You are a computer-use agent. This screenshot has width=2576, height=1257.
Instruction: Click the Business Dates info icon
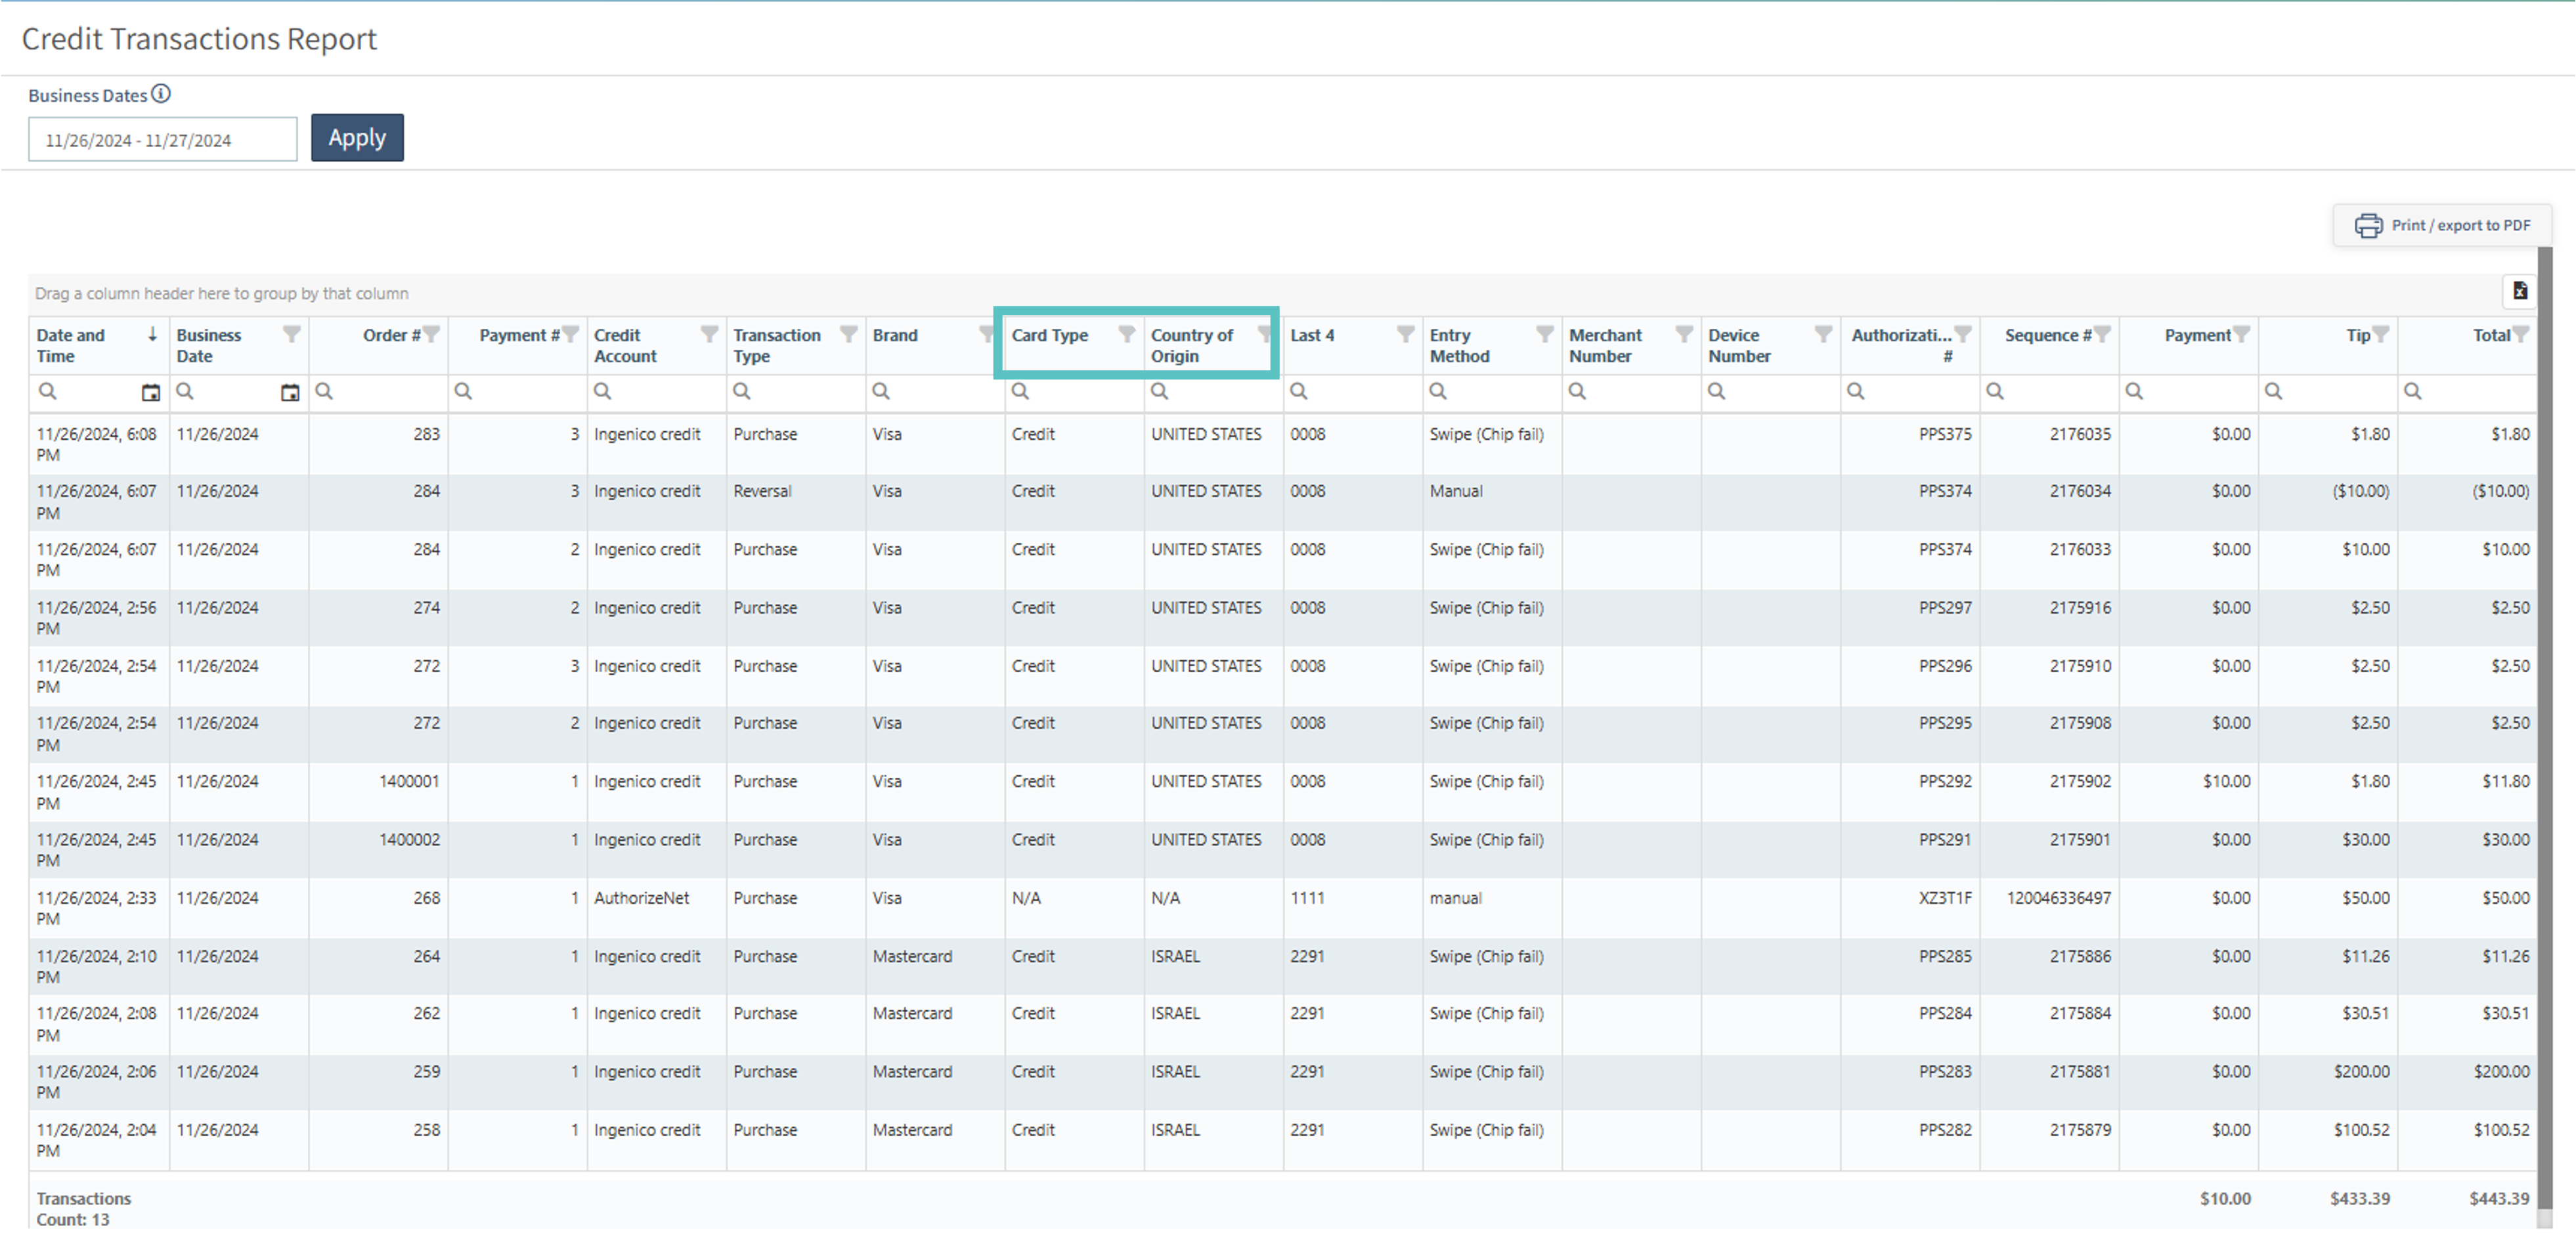pyautogui.click(x=161, y=94)
